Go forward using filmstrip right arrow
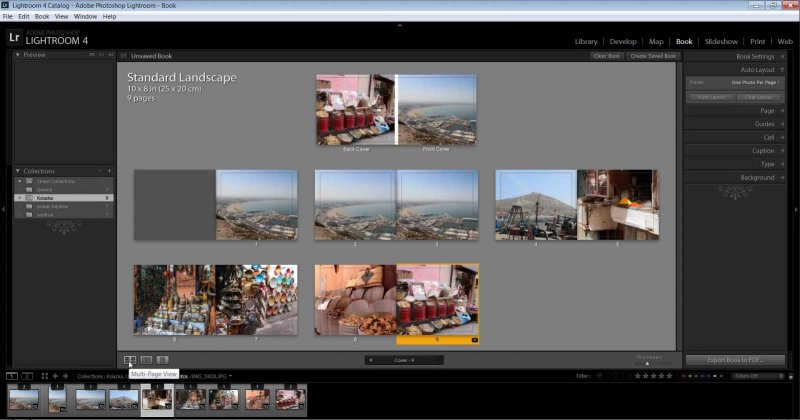This screenshot has height=420, width=800. pos(66,376)
